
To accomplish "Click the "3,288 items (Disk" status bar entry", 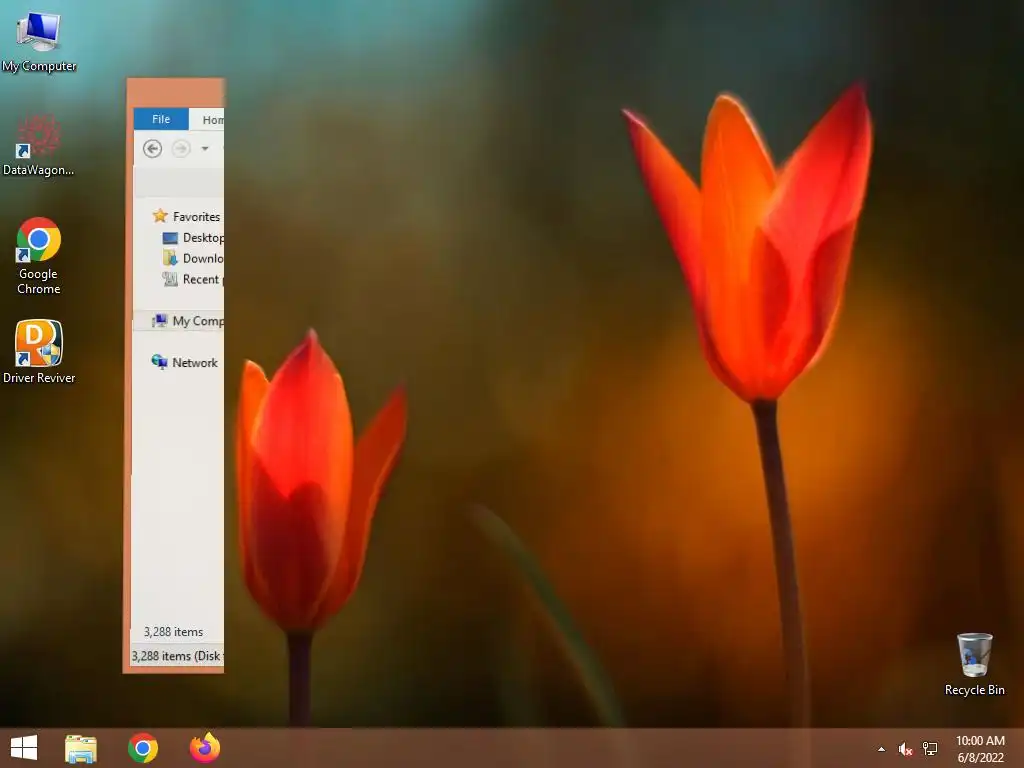I will (178, 656).
